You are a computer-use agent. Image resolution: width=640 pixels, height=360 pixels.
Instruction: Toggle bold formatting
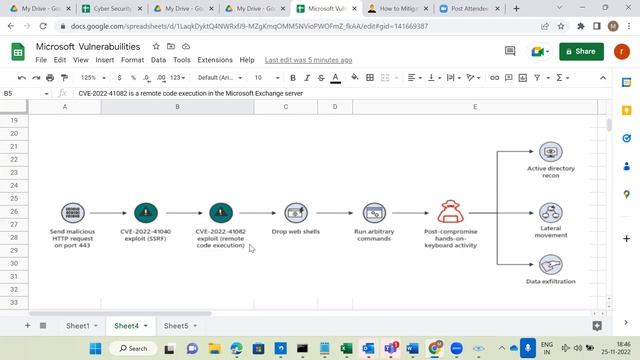pos(293,78)
